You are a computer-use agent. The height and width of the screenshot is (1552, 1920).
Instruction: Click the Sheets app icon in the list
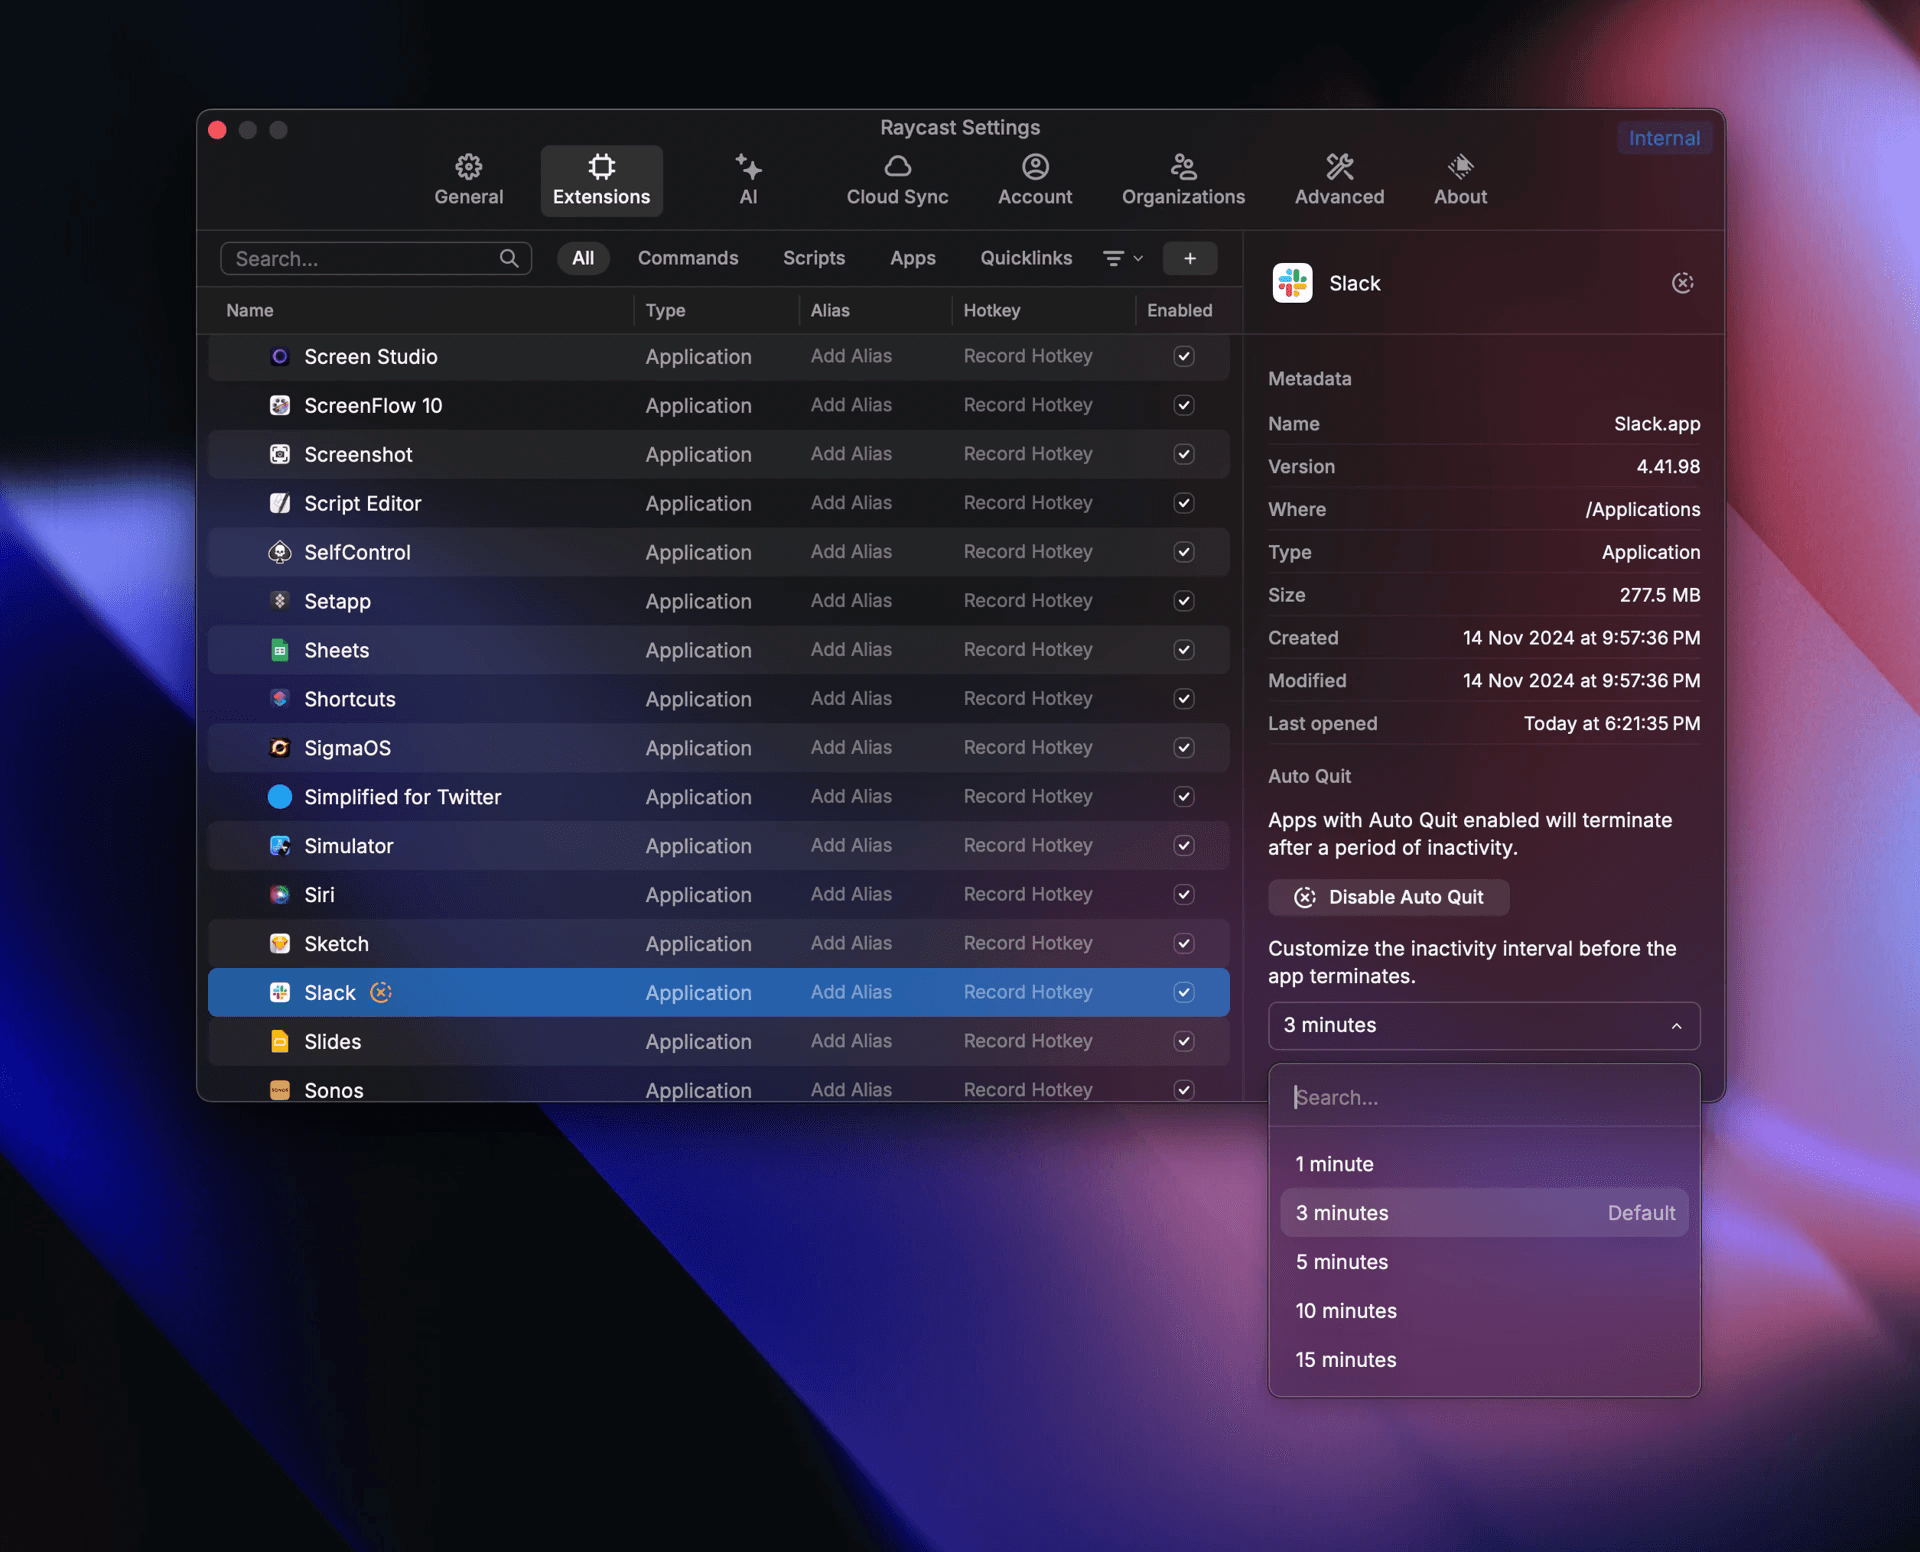(279, 650)
